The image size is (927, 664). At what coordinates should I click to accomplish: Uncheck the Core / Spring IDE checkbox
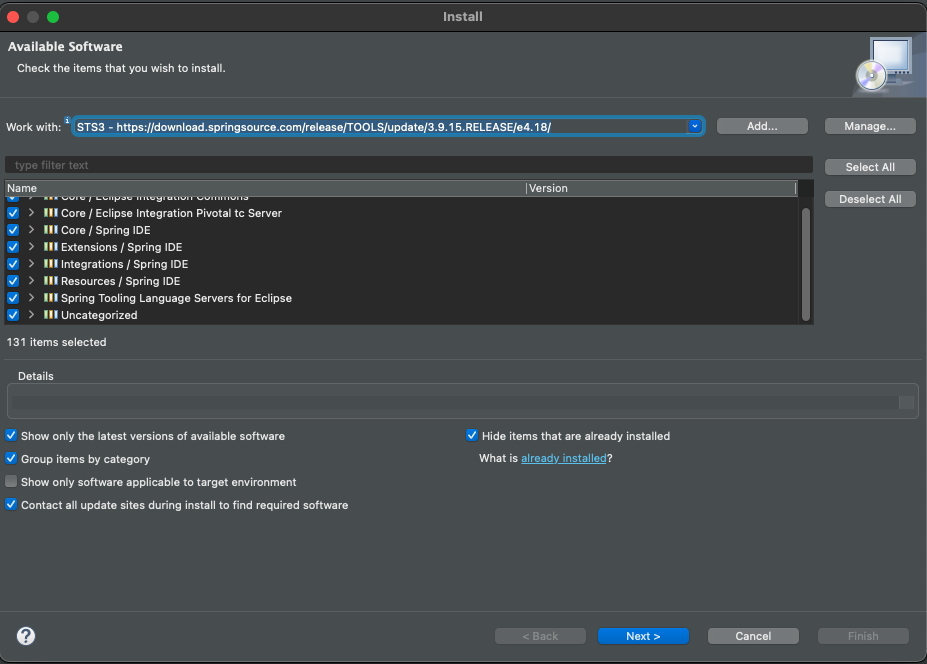tap(13, 230)
